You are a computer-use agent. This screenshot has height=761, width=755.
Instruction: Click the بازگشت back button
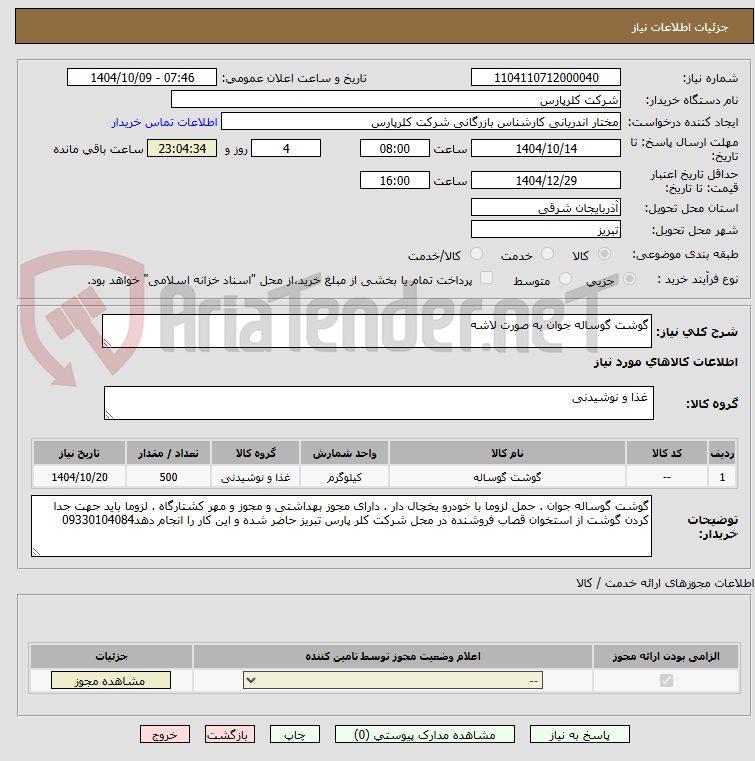(230, 734)
